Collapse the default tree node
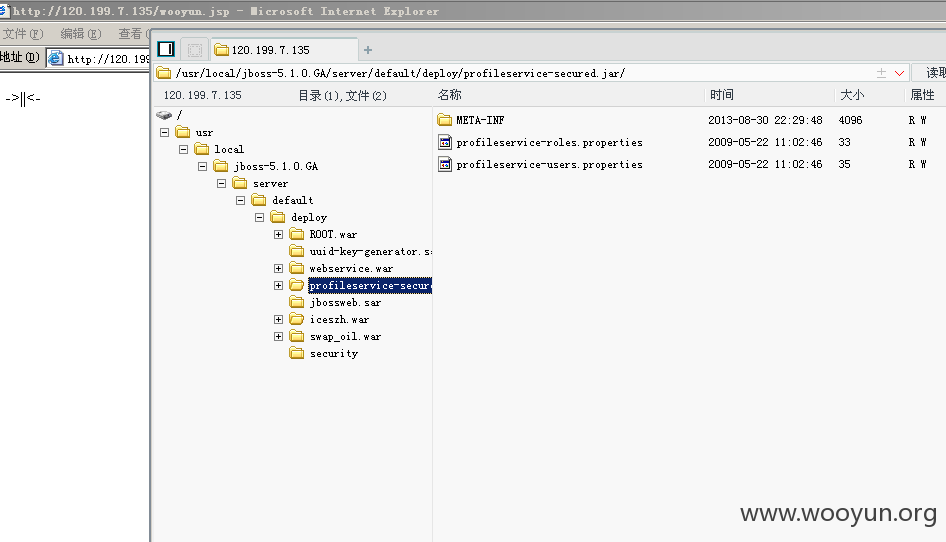 [240, 200]
